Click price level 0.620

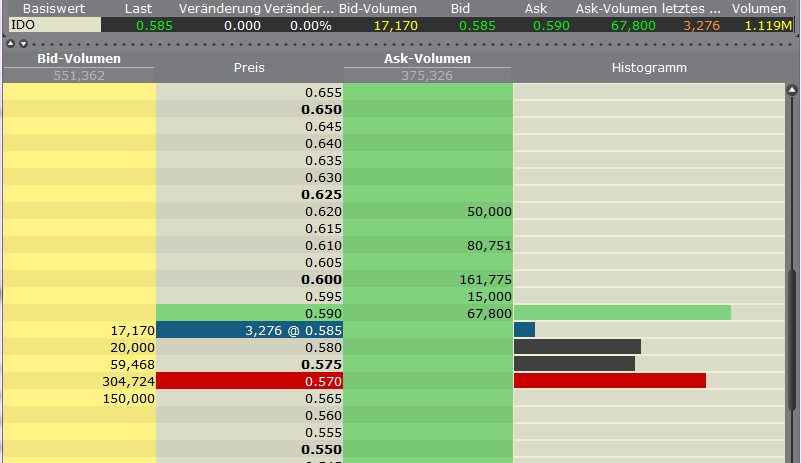[x=323, y=212]
